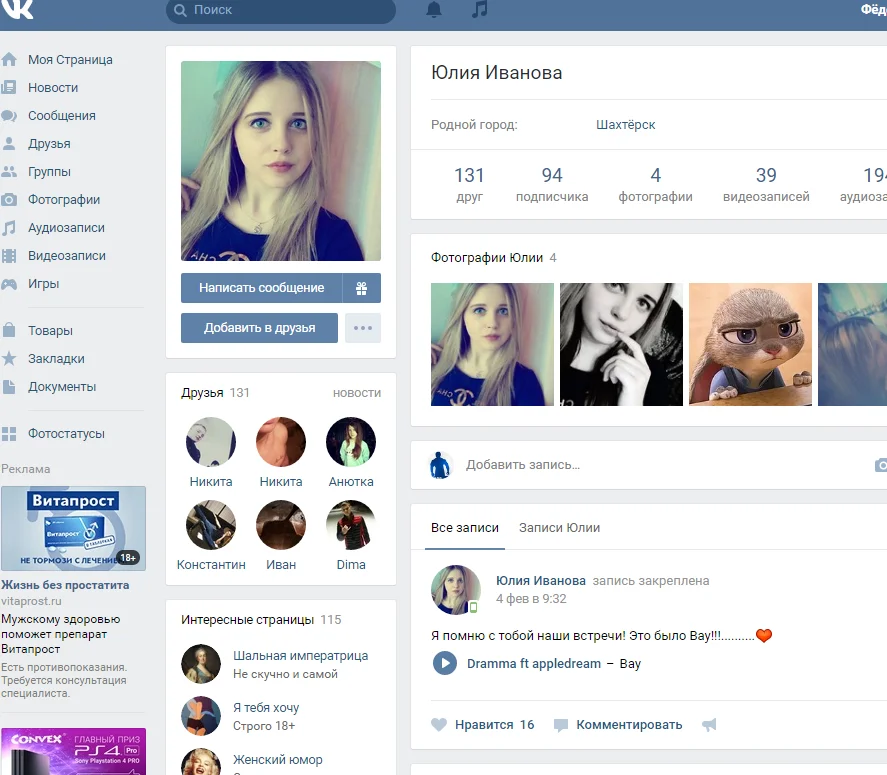Click the camera icon beside Фотографии
Viewport: 887px width, 775px height.
9,200
